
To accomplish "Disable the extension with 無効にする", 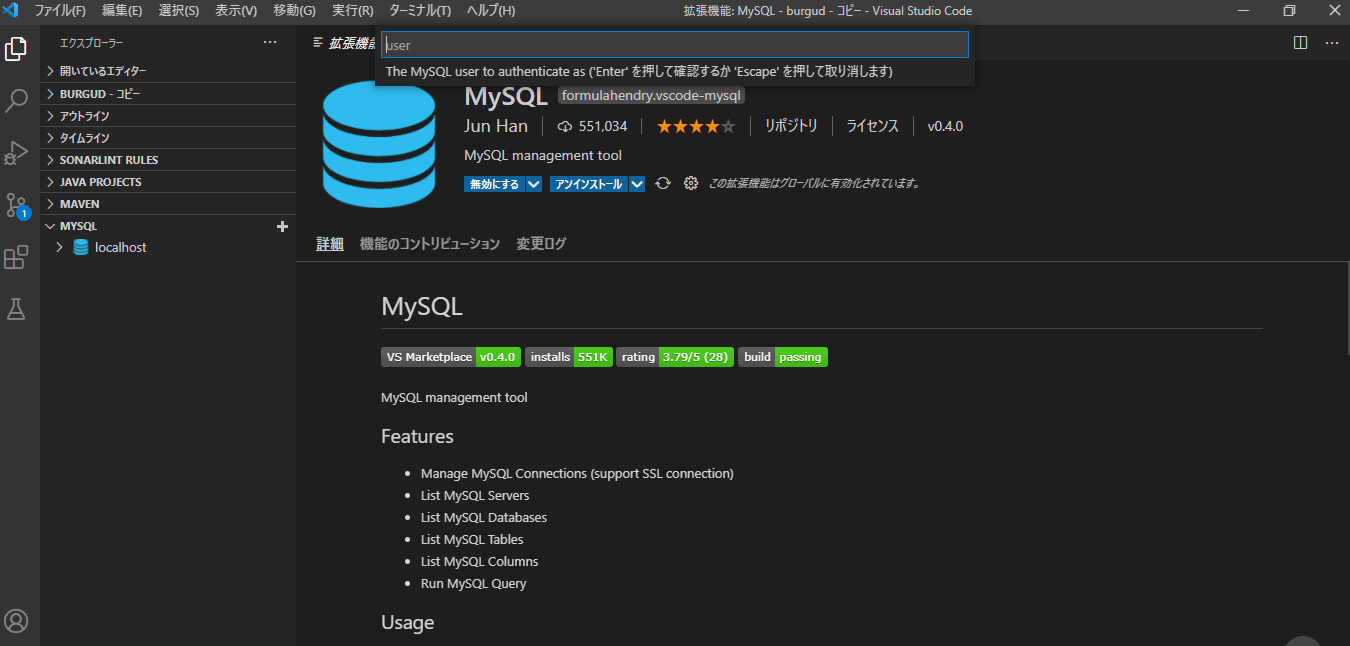I will pos(494,184).
